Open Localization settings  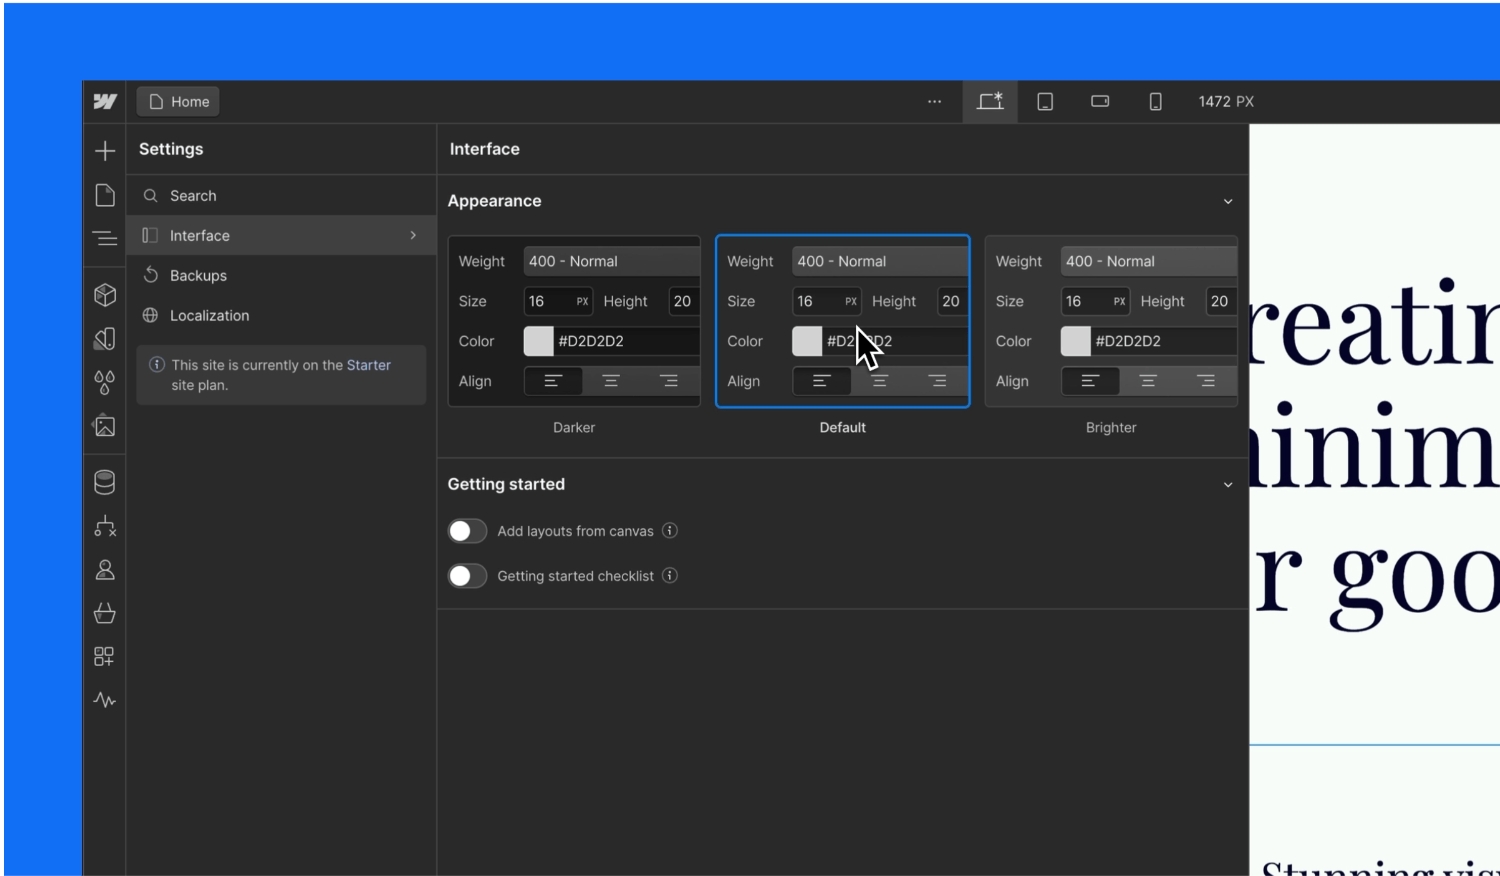(209, 316)
